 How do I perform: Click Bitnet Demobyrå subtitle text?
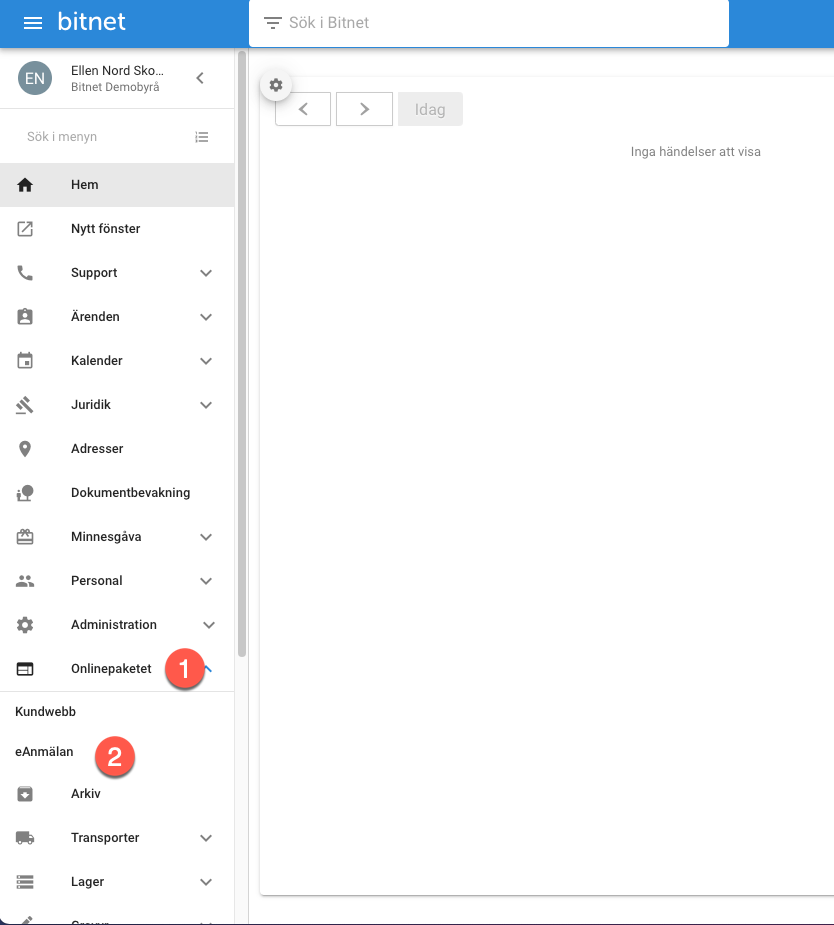click(x=115, y=87)
